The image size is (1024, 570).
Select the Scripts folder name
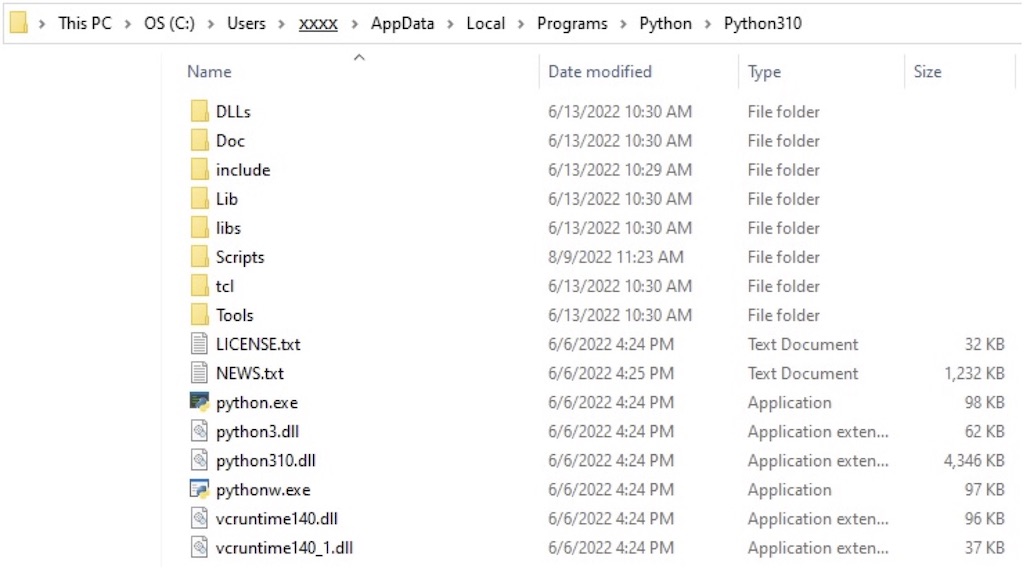point(240,257)
